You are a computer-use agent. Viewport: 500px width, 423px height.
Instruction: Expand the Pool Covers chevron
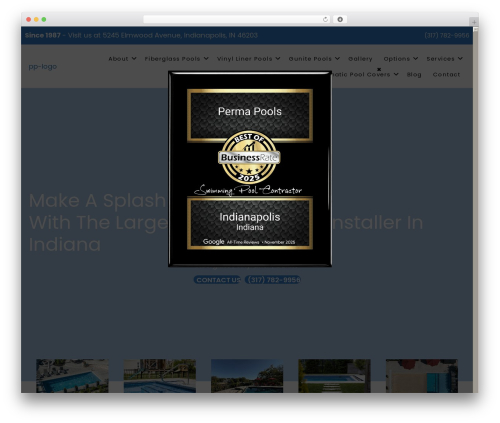pyautogui.click(x=396, y=74)
